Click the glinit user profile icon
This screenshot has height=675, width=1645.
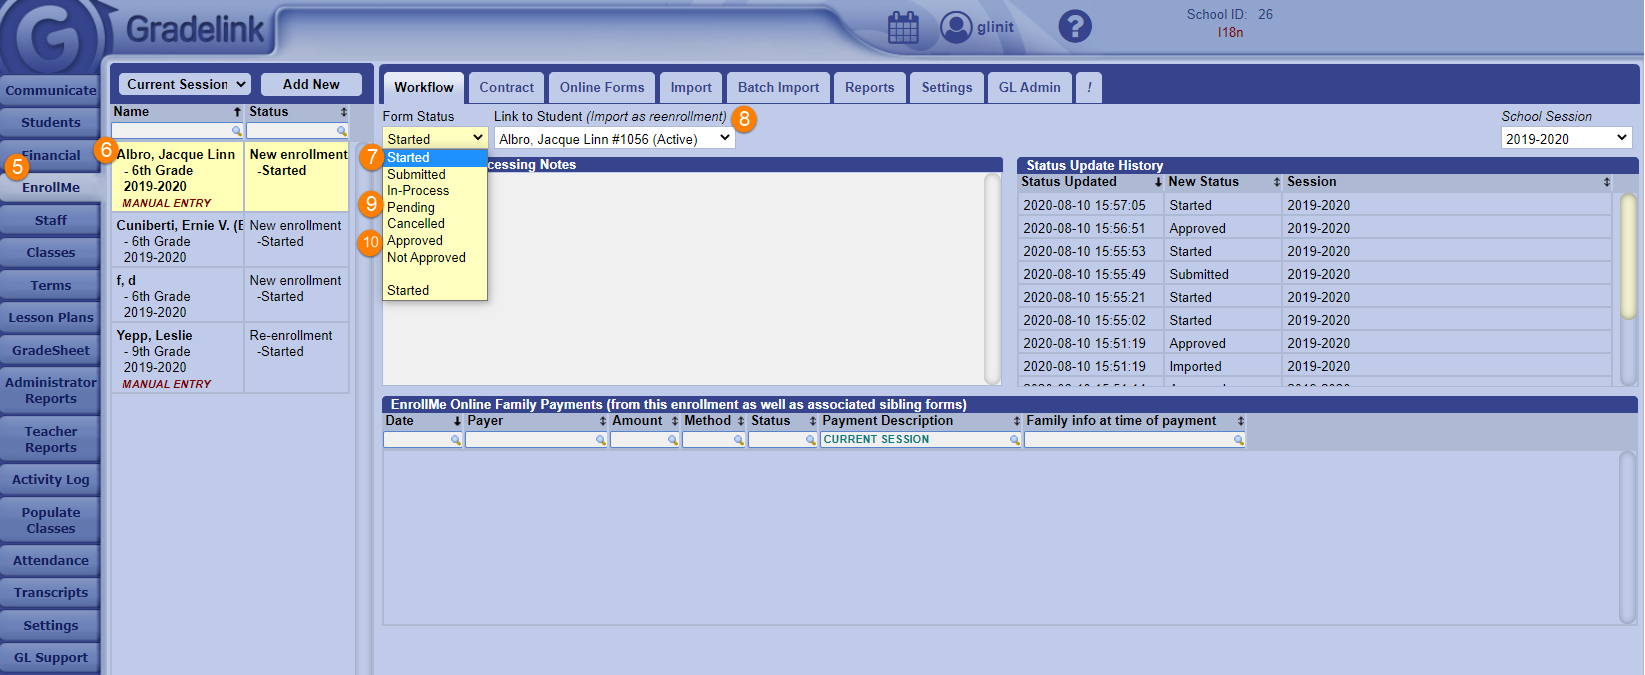point(956,27)
